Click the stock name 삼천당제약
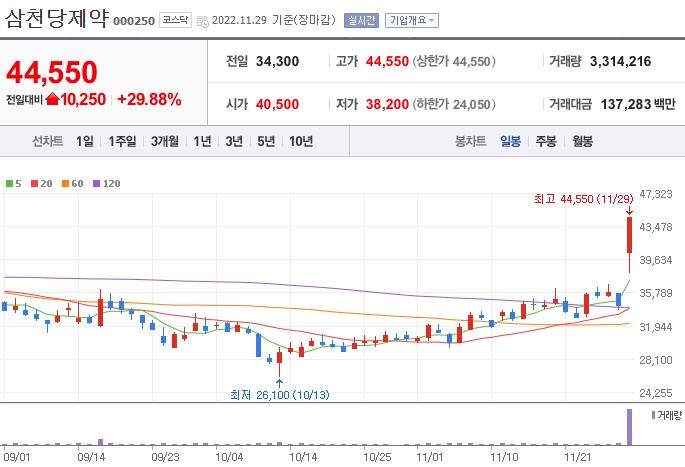The height and width of the screenshot is (467, 685). [56, 19]
